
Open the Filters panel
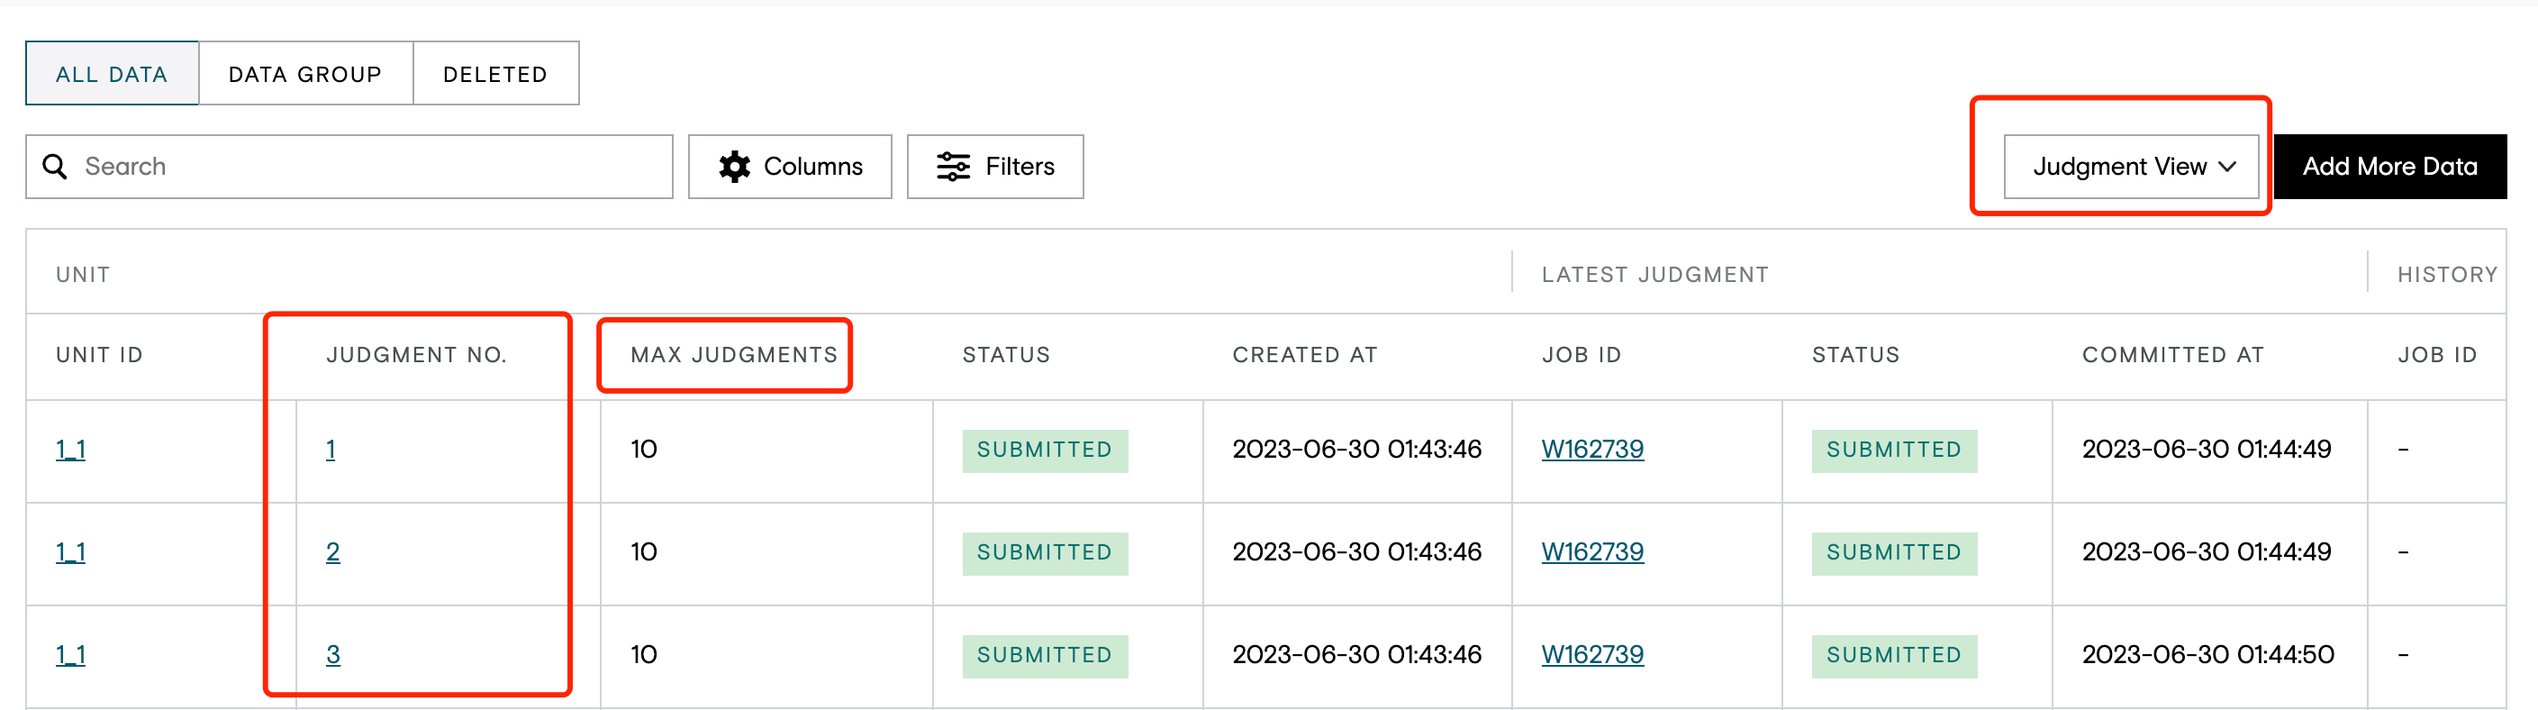(x=995, y=166)
